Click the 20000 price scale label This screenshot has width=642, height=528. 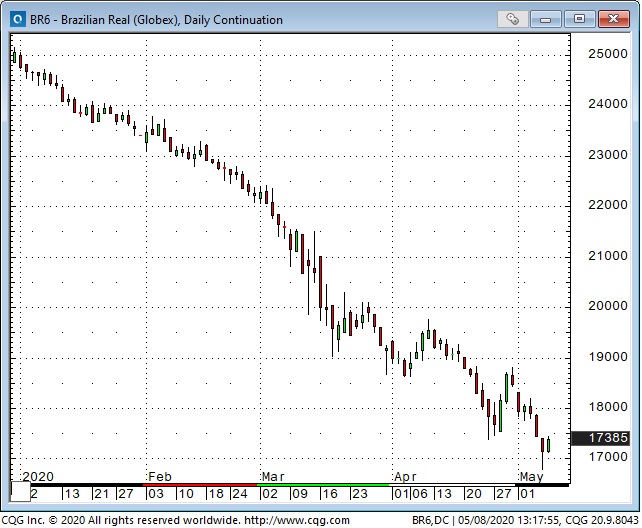608,306
